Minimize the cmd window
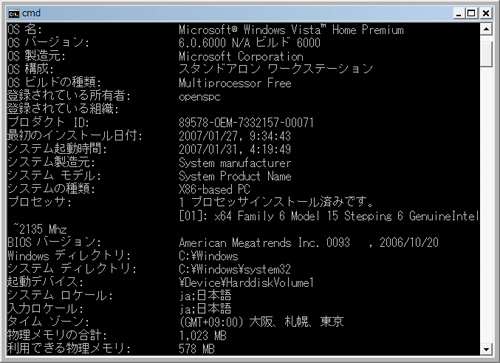500x363 pixels. coord(459,13)
